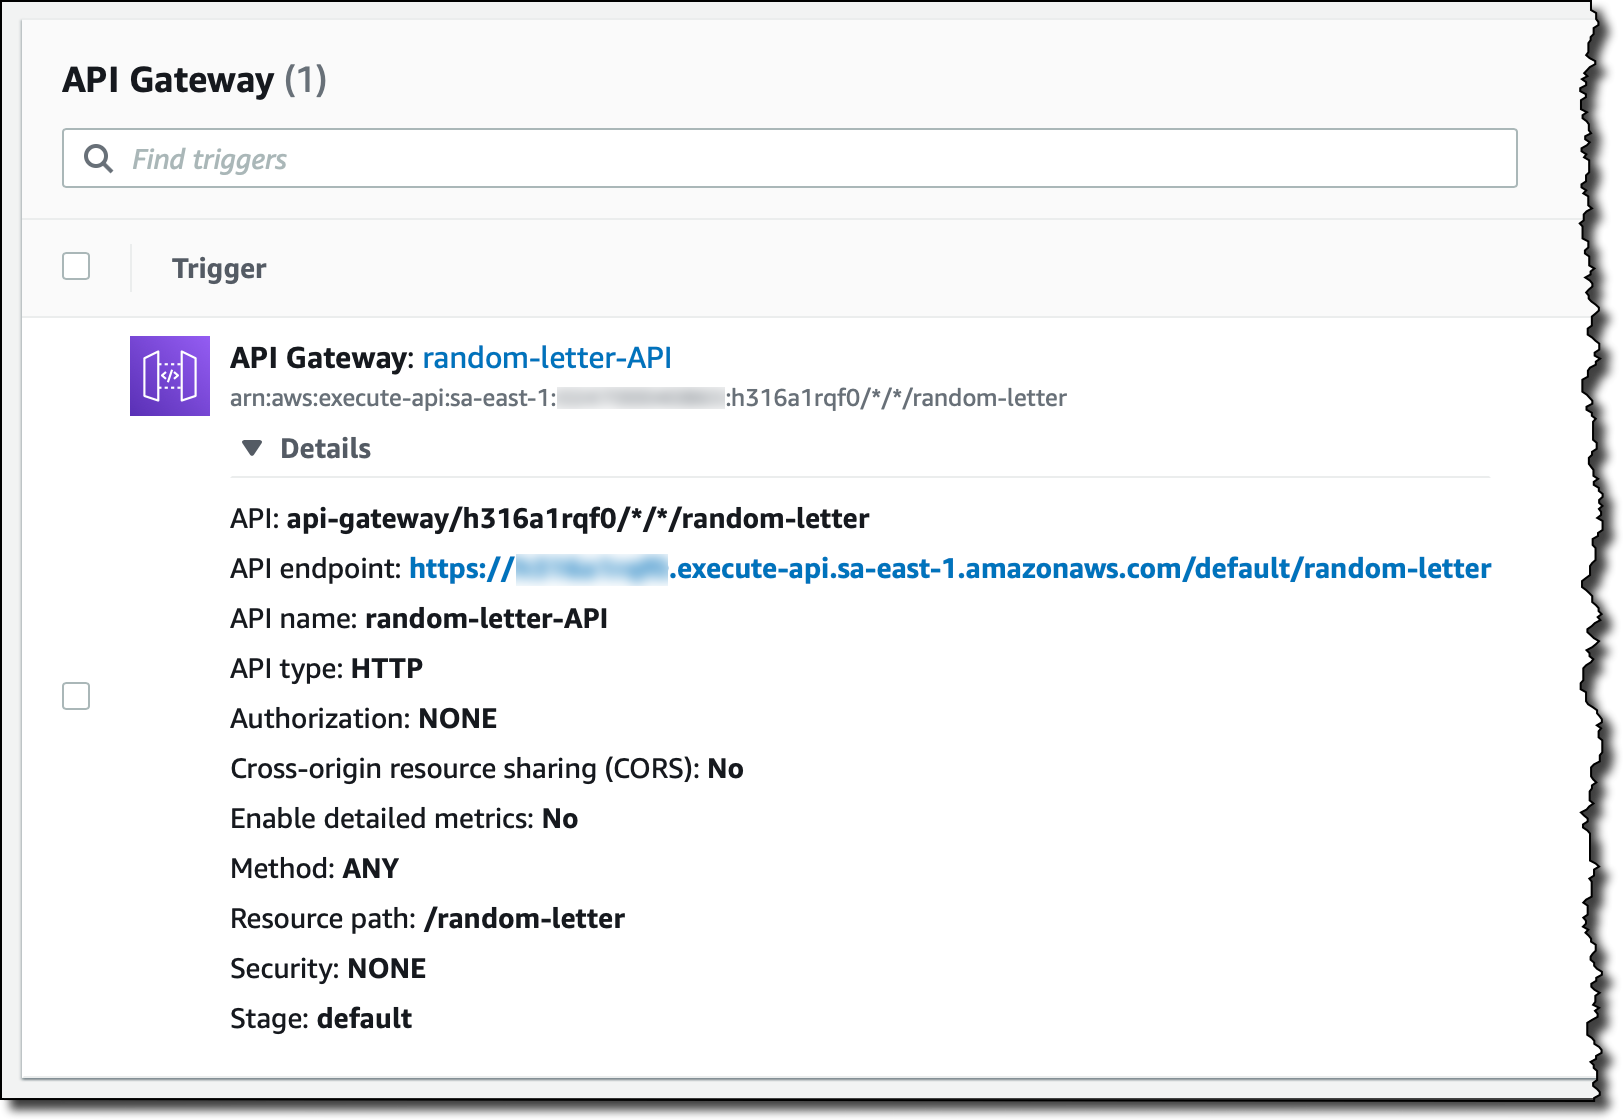
Task: Click the magnifying glass search icon
Action: pyautogui.click(x=97, y=158)
